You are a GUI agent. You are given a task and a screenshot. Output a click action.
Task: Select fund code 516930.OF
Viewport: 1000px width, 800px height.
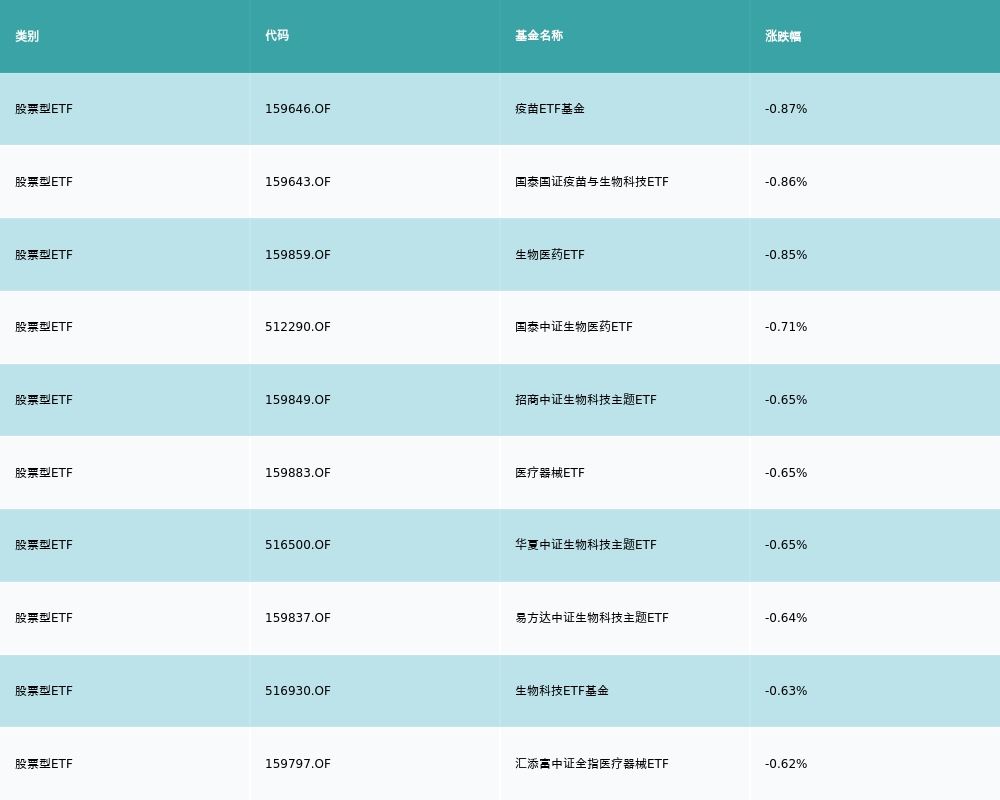(298, 691)
